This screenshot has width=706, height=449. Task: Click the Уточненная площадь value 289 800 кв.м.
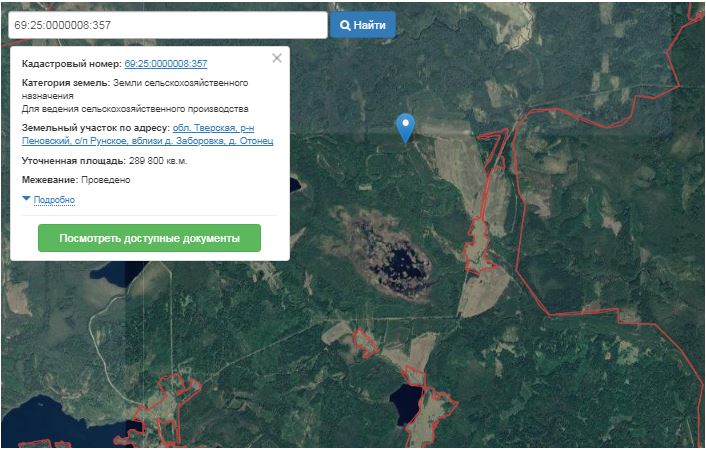pyautogui.click(x=158, y=161)
